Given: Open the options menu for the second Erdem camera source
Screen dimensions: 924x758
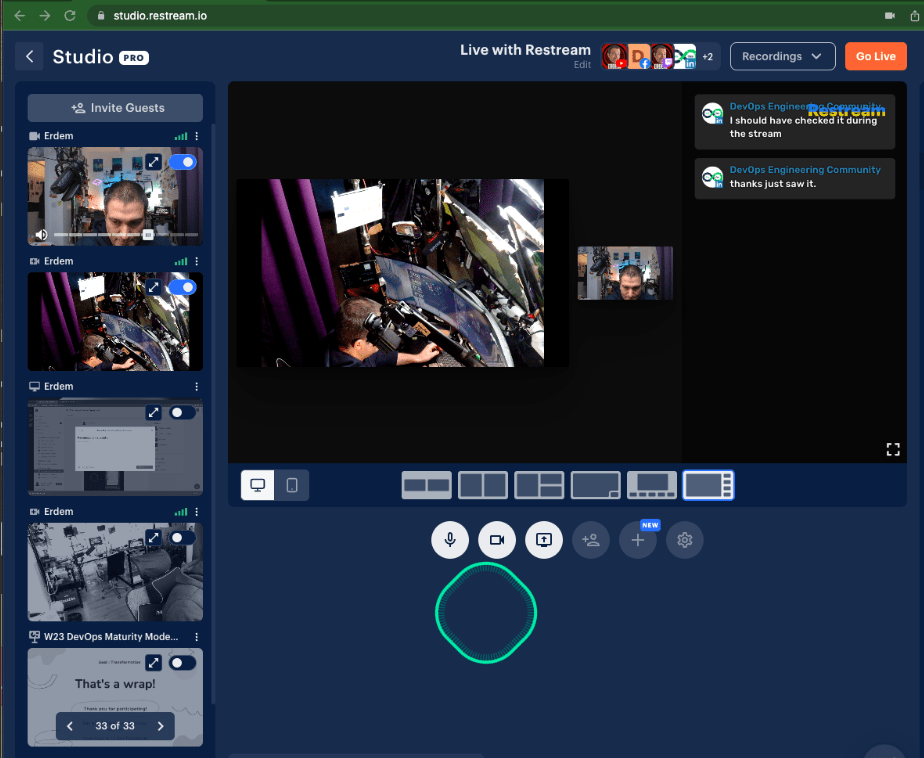Looking at the screenshot, I should click(x=197, y=261).
